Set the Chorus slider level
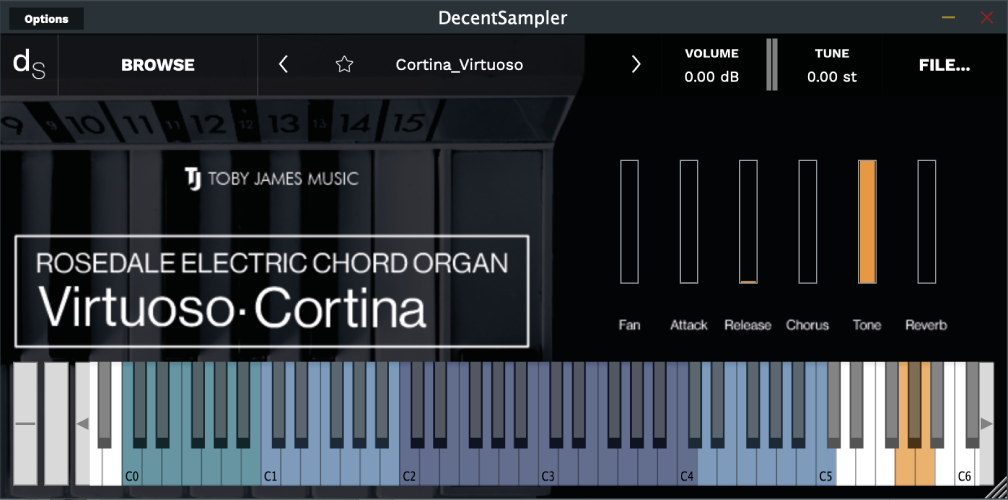This screenshot has height=500, width=1008. 807,222
